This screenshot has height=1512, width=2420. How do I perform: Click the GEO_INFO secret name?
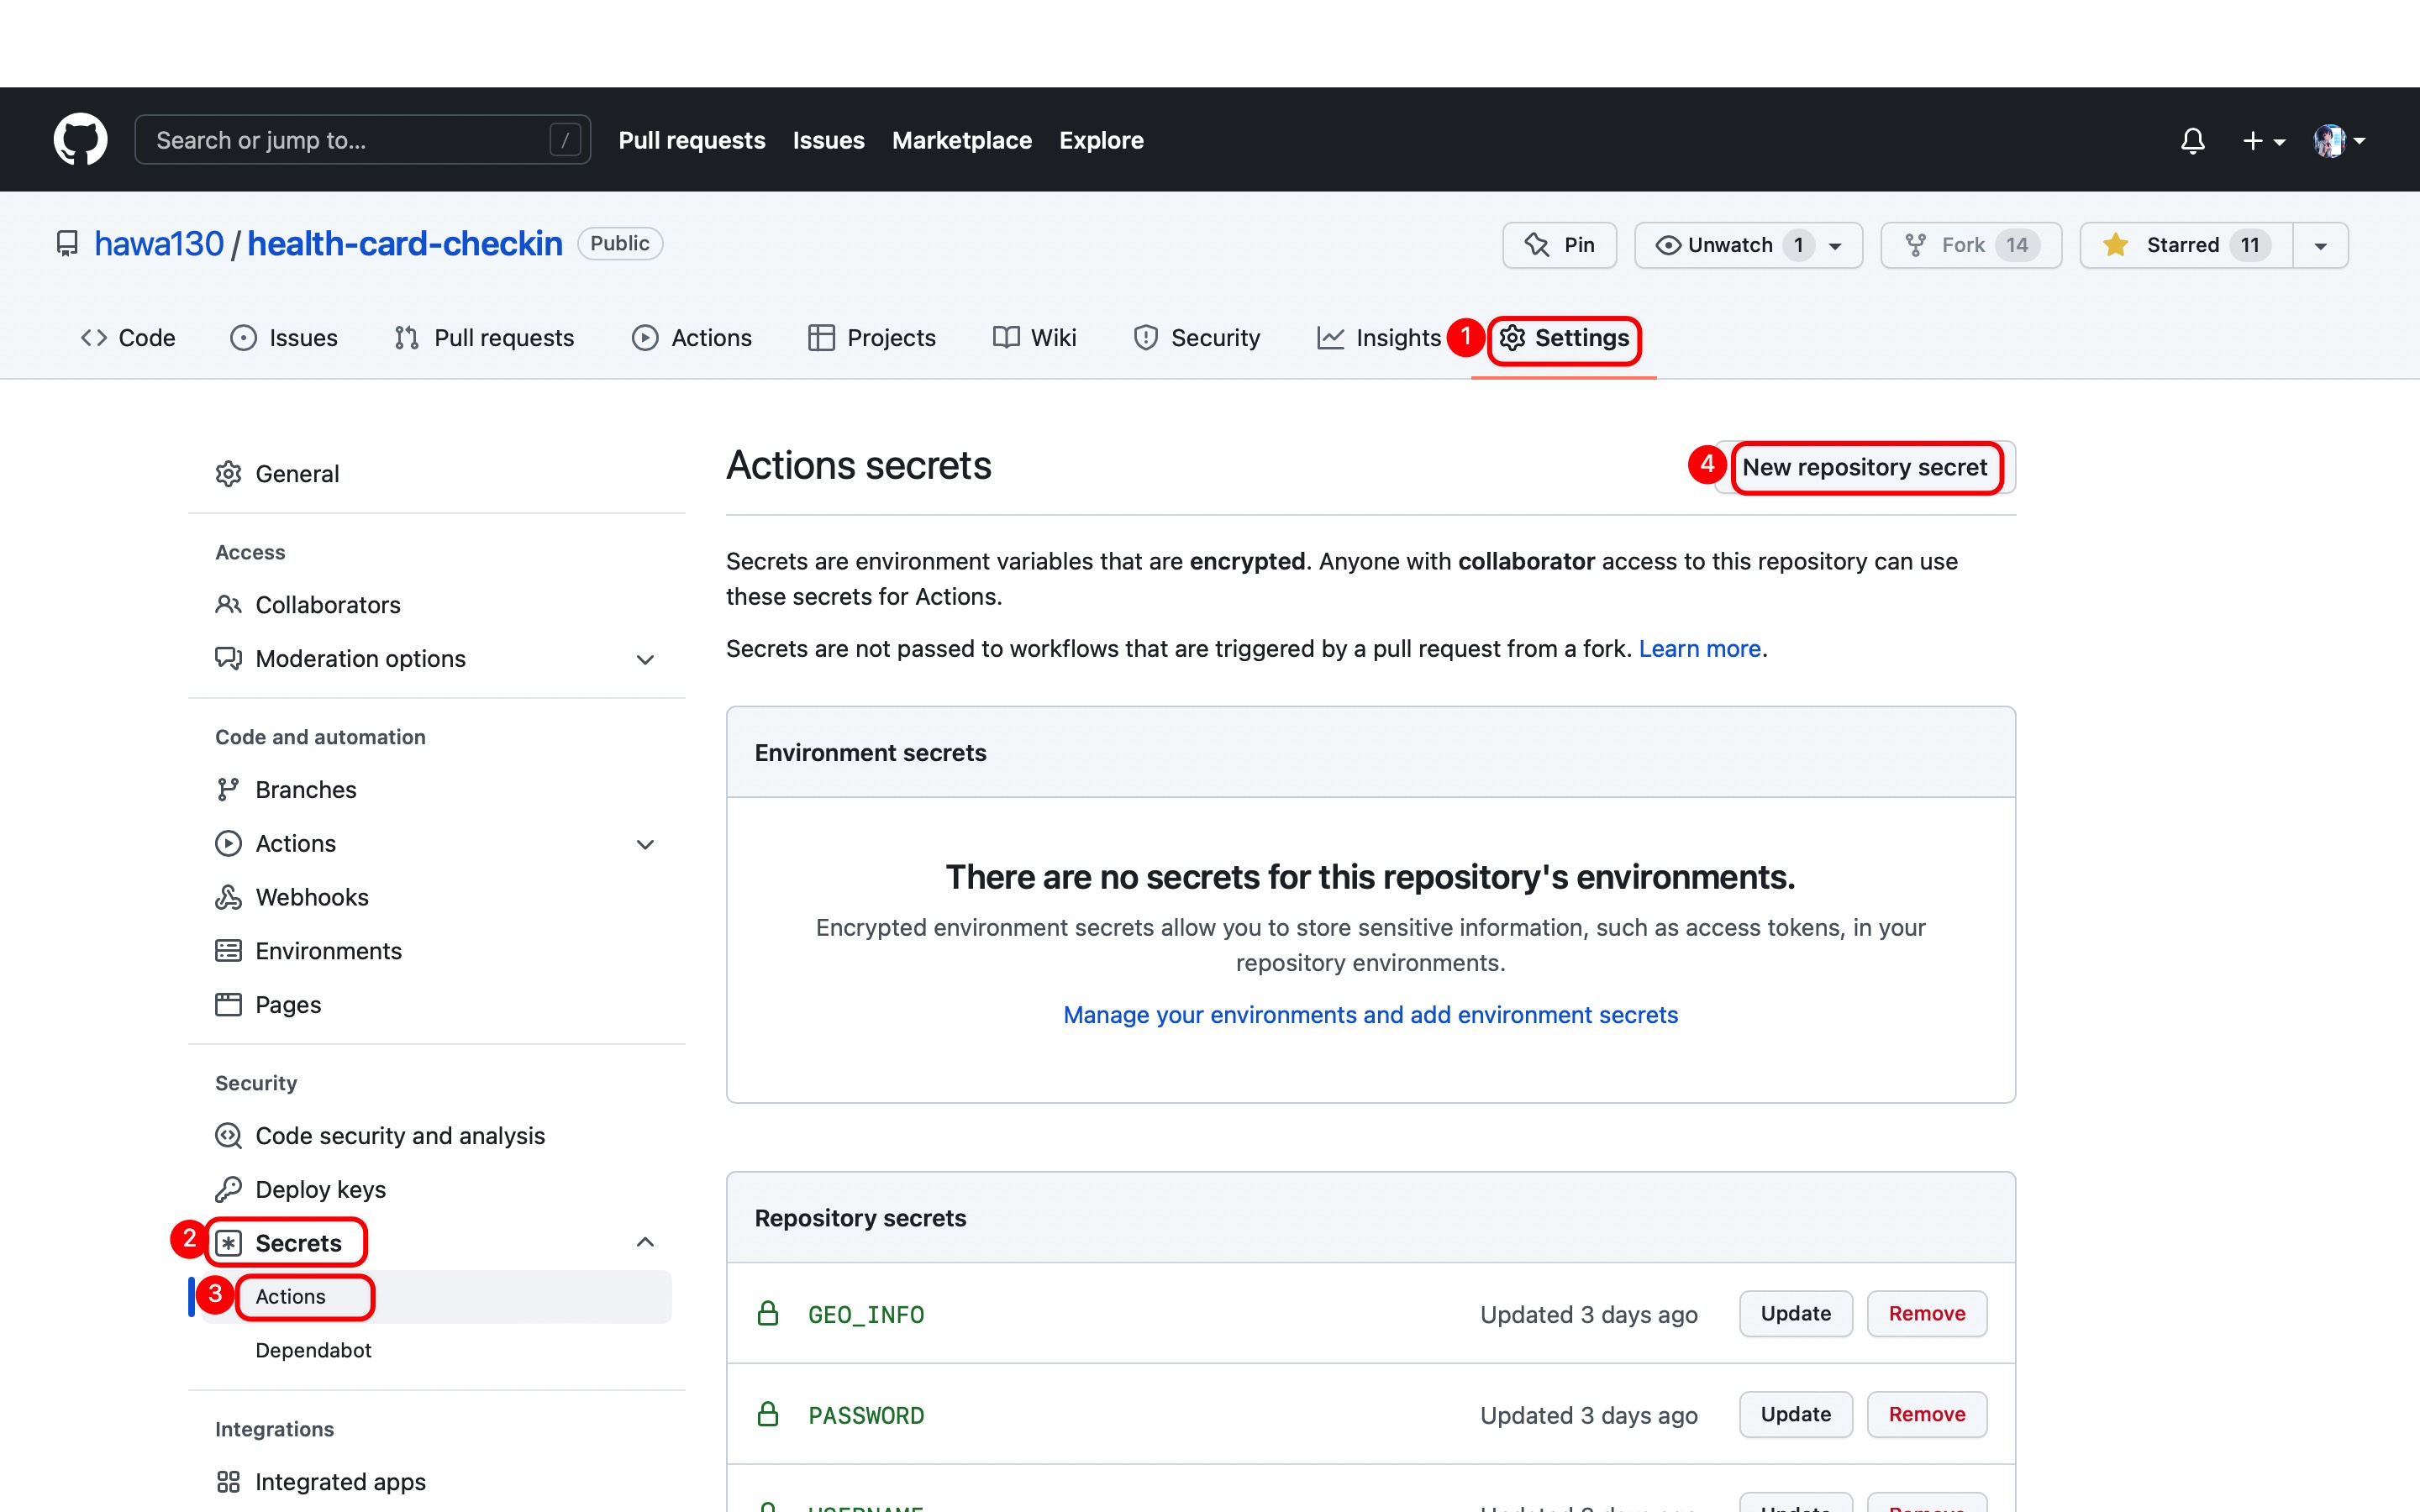(x=866, y=1315)
